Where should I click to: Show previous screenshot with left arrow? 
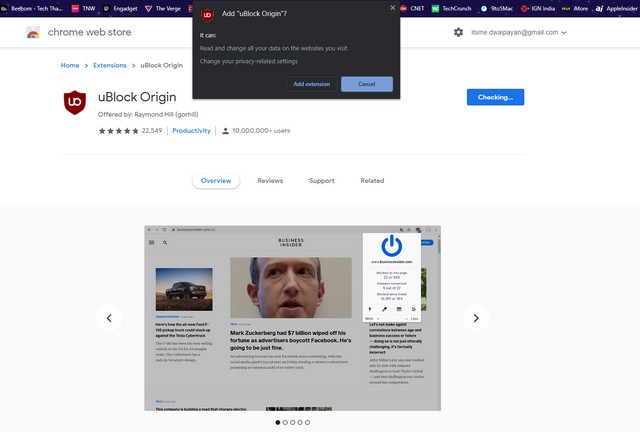tap(109, 318)
